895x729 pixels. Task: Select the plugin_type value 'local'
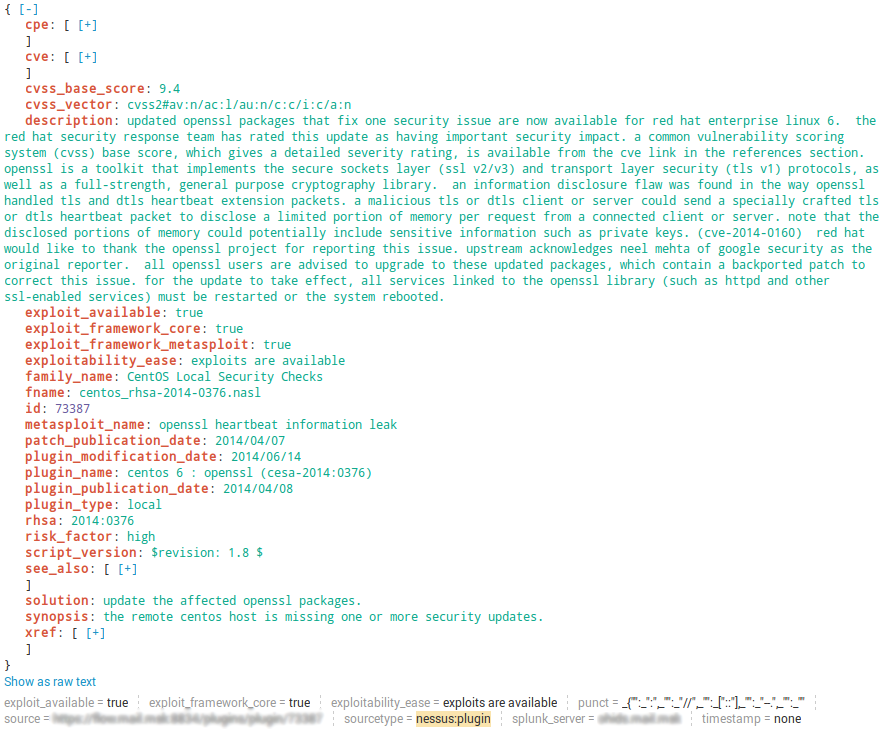coord(144,504)
